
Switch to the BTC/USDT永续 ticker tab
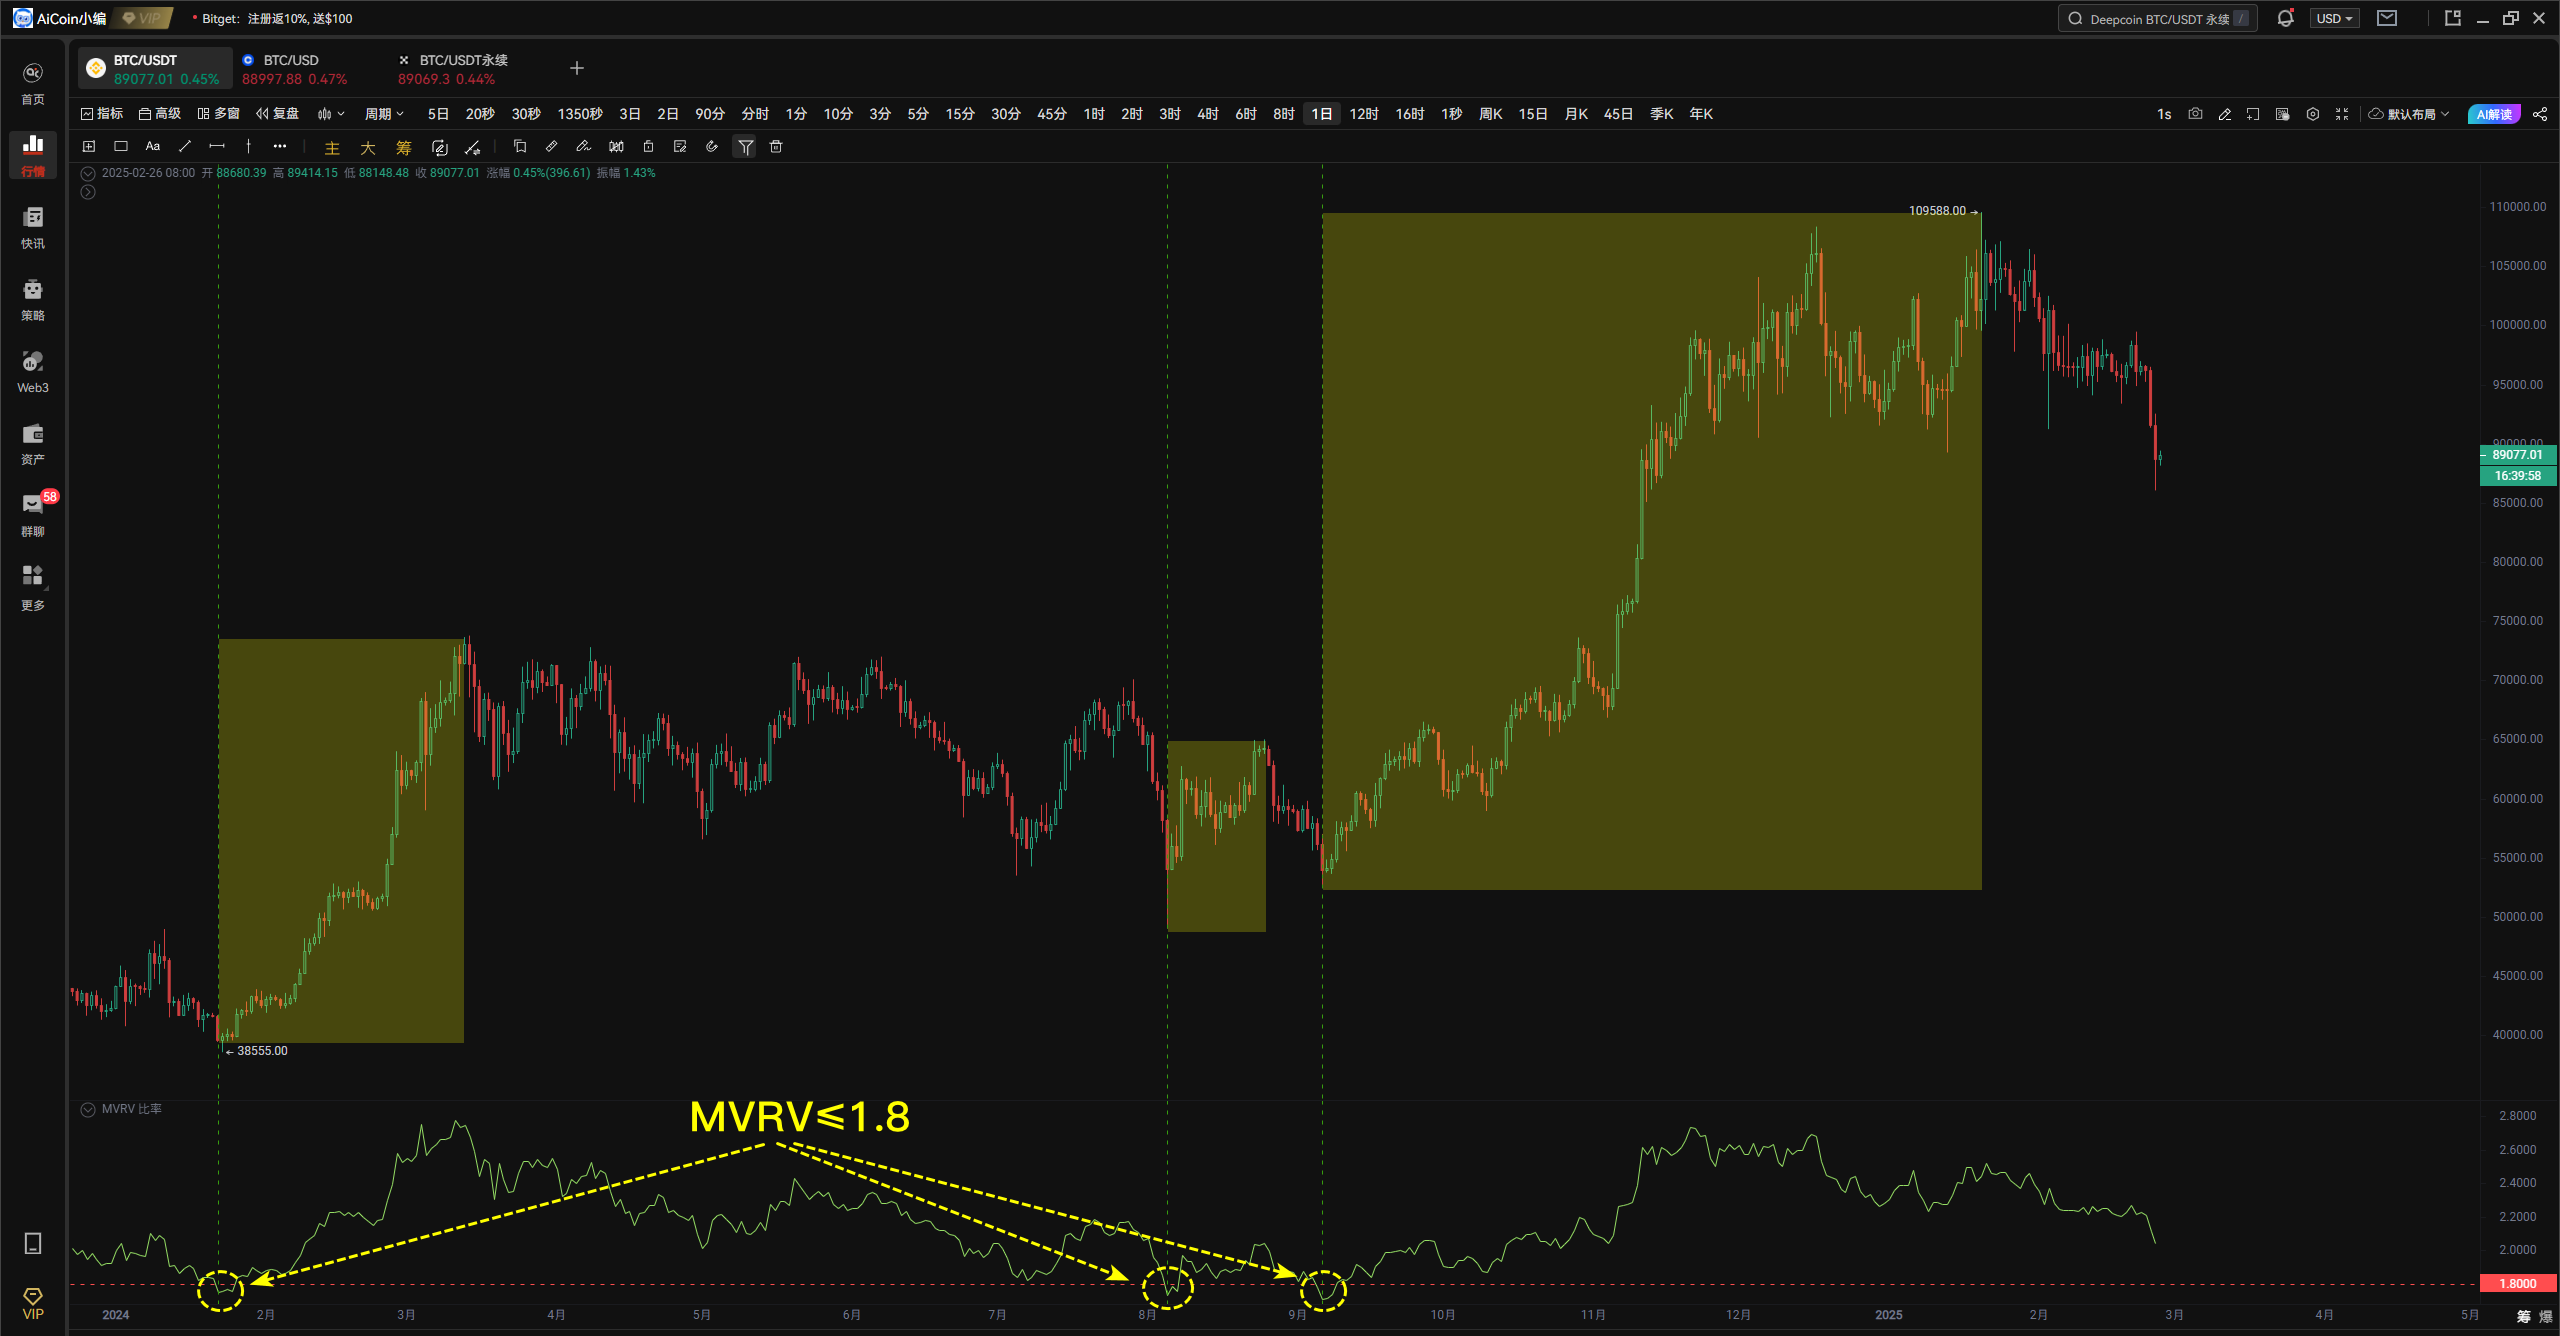(452, 69)
